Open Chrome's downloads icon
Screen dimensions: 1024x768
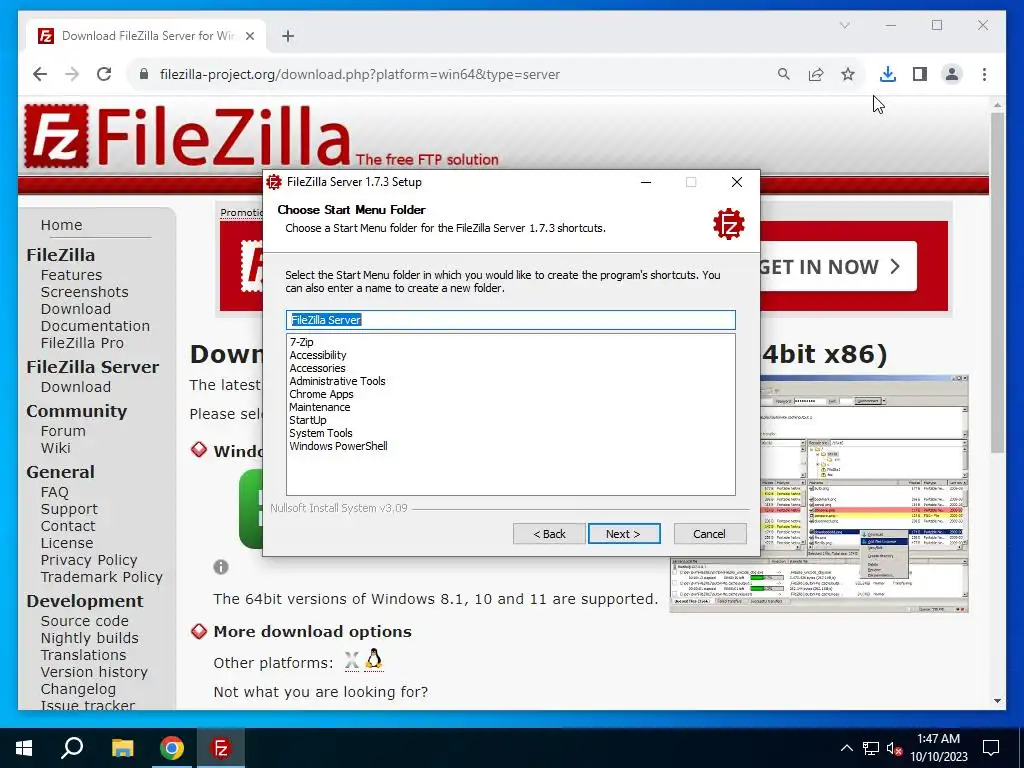coord(888,74)
